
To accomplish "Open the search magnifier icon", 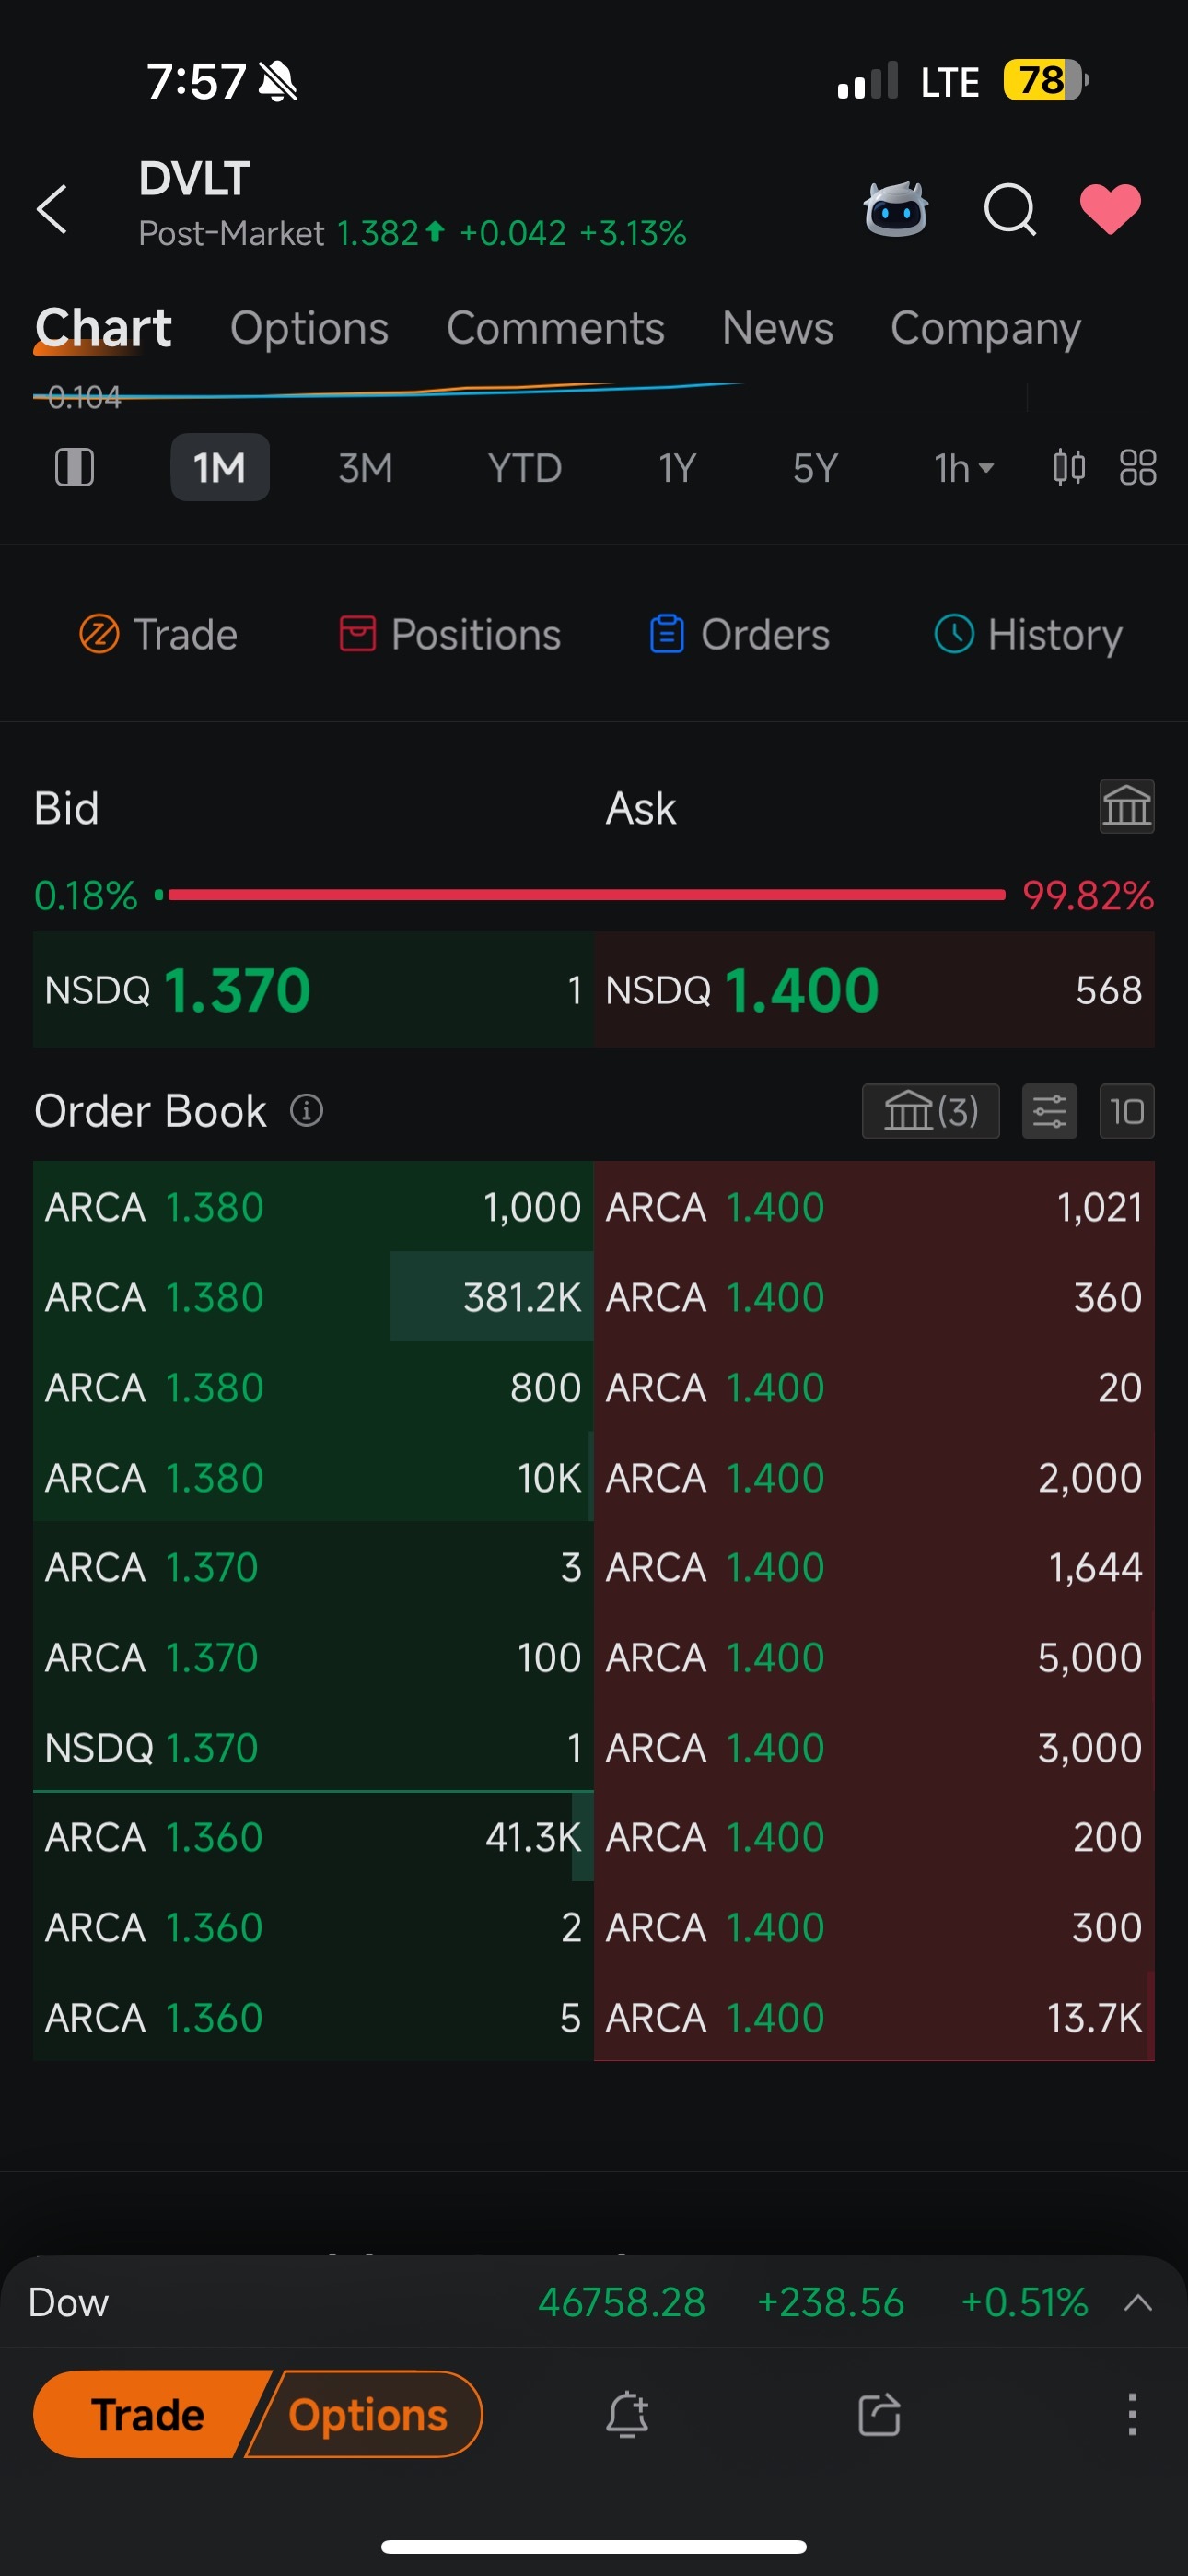I will coord(1010,209).
